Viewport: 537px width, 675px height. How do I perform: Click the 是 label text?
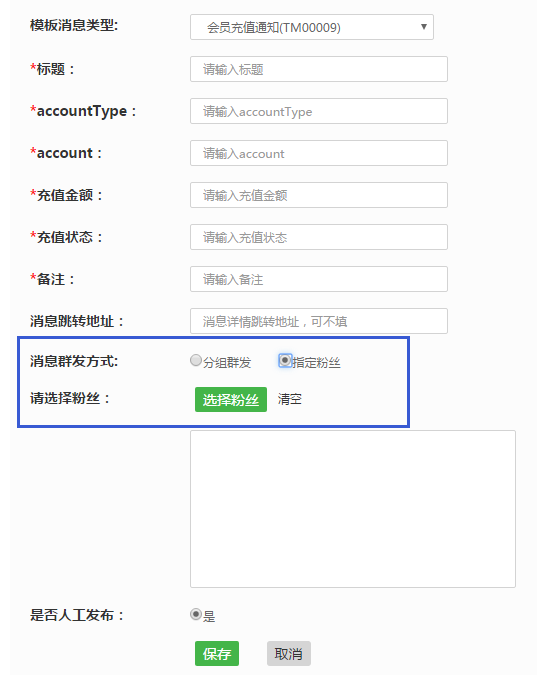(209, 616)
